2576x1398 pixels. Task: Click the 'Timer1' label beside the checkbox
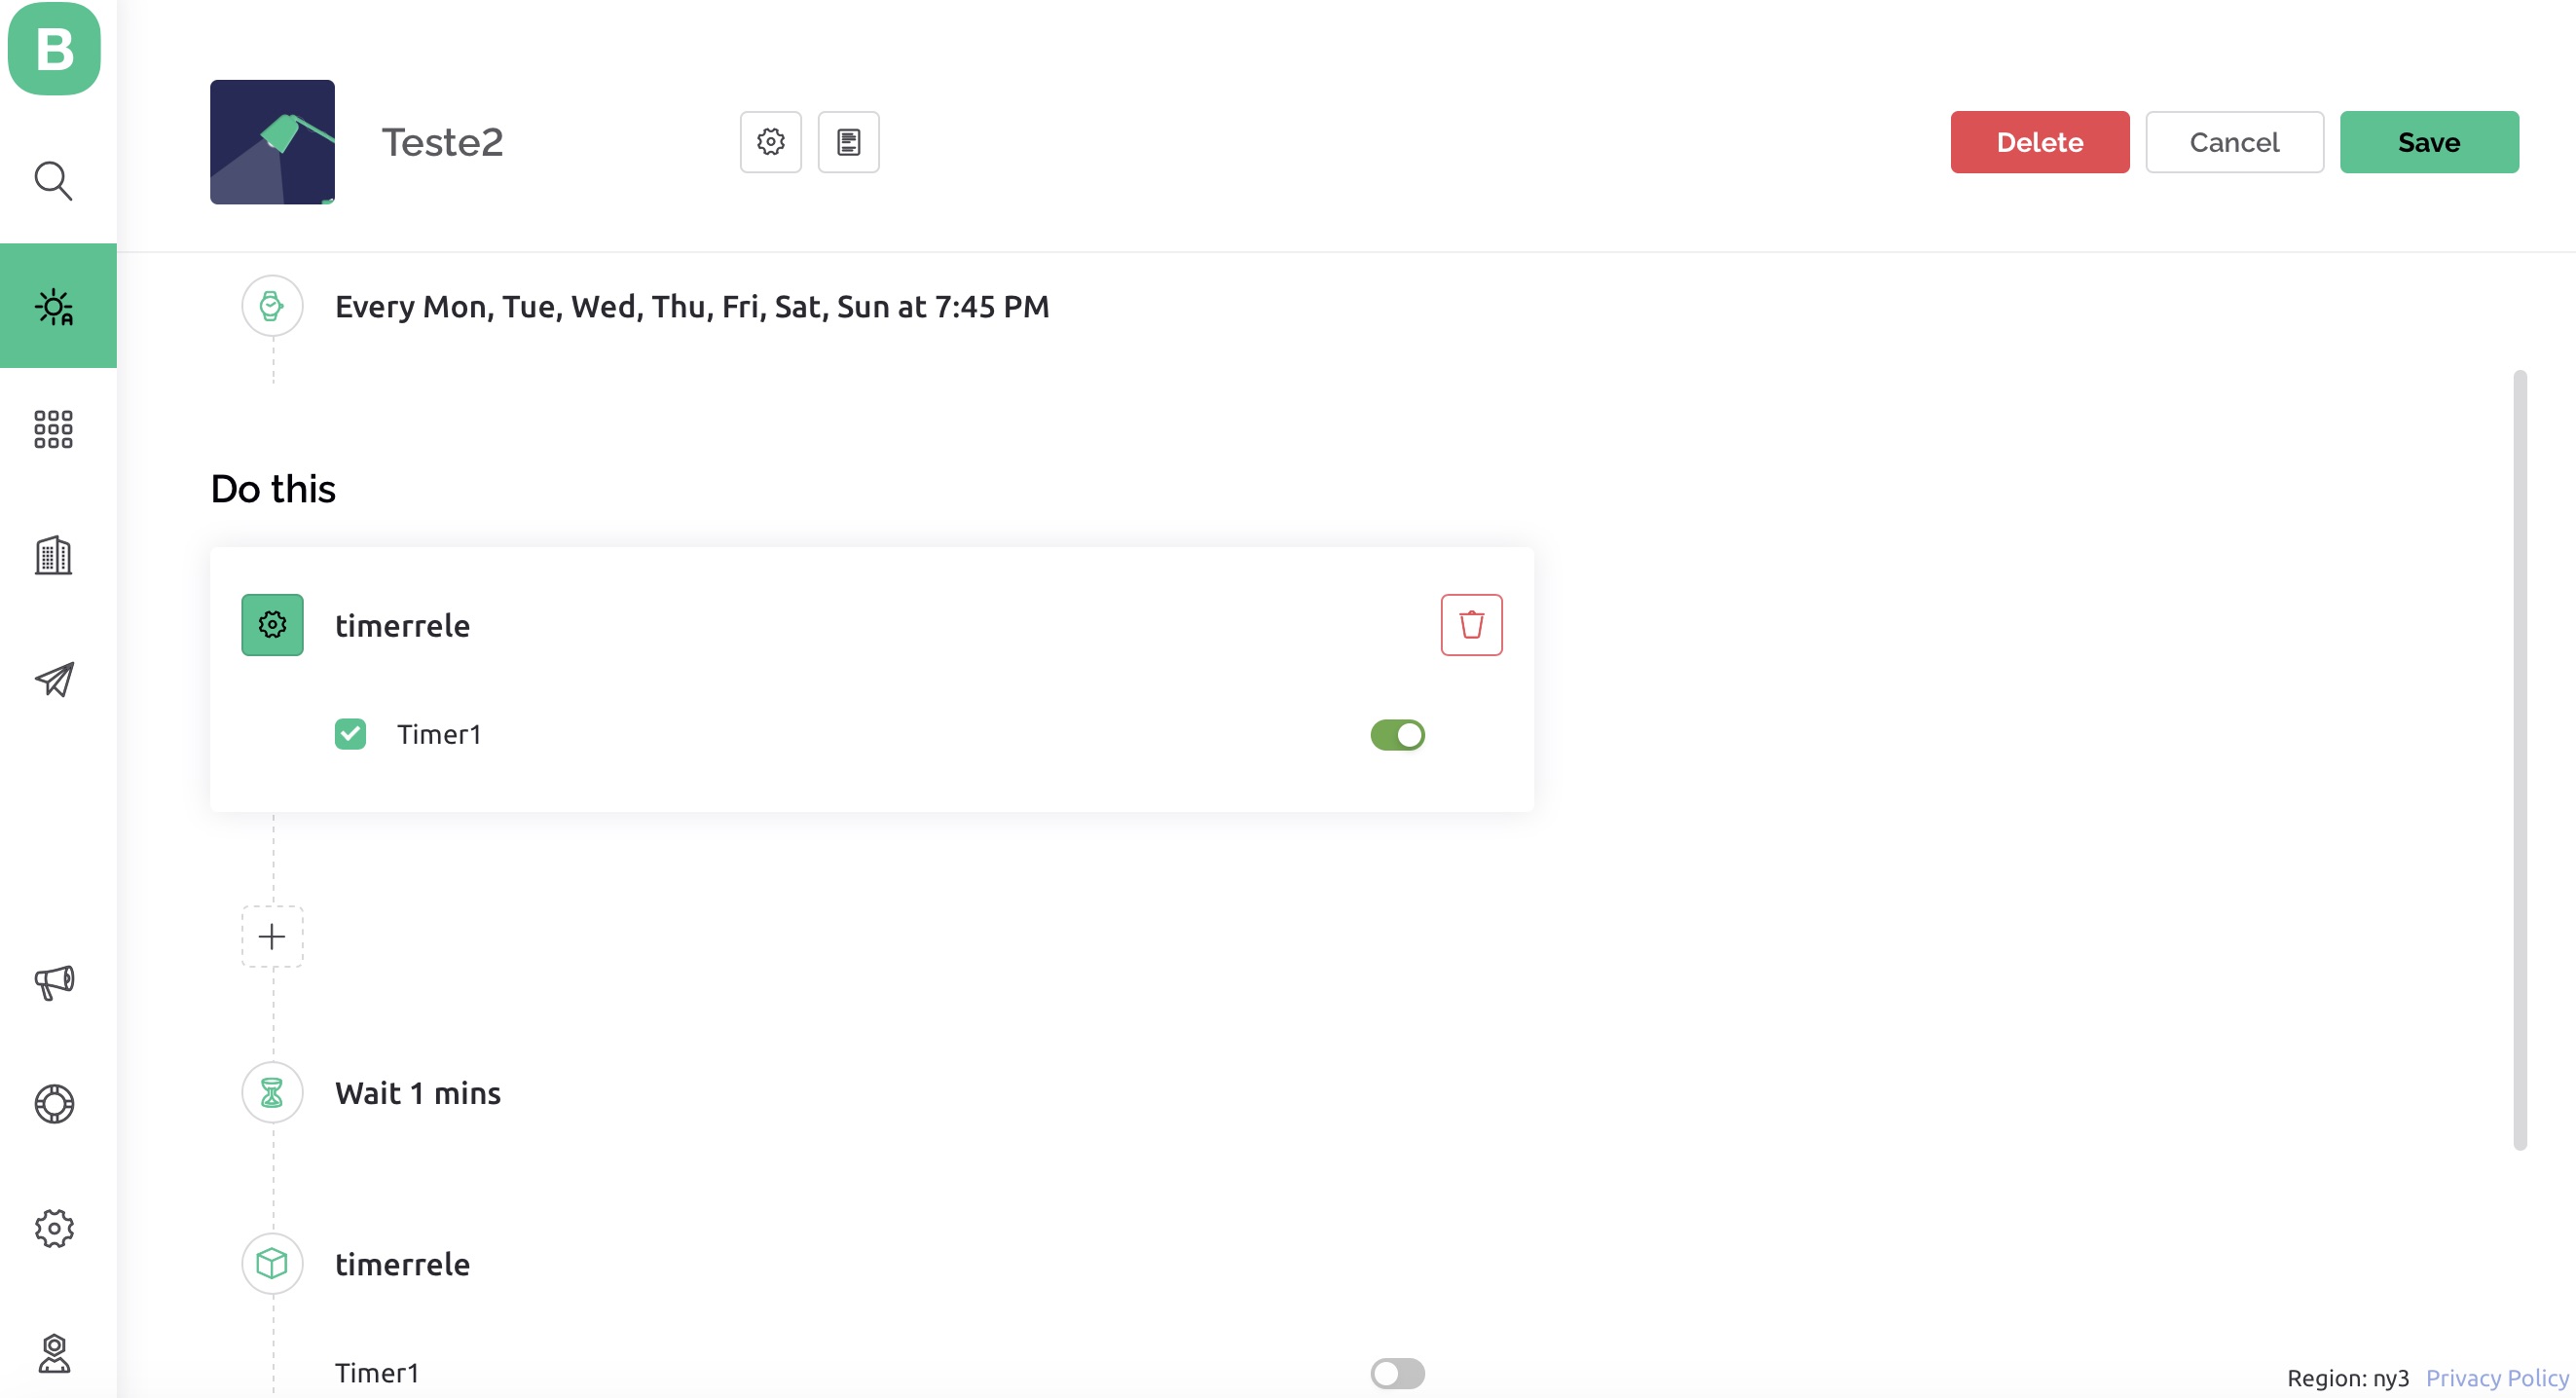coord(439,735)
